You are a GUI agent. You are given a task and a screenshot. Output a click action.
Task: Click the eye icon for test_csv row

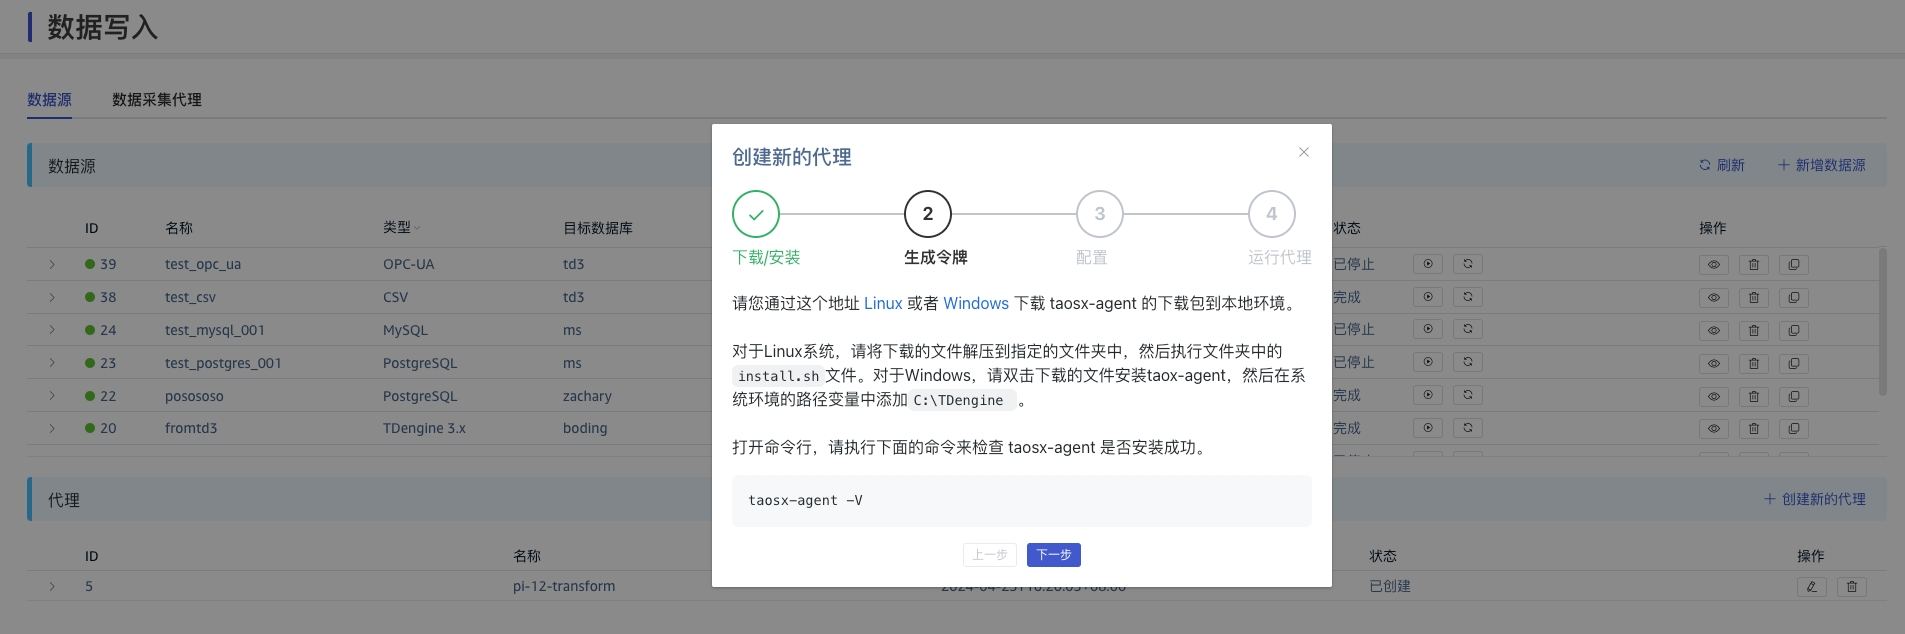(x=1713, y=297)
